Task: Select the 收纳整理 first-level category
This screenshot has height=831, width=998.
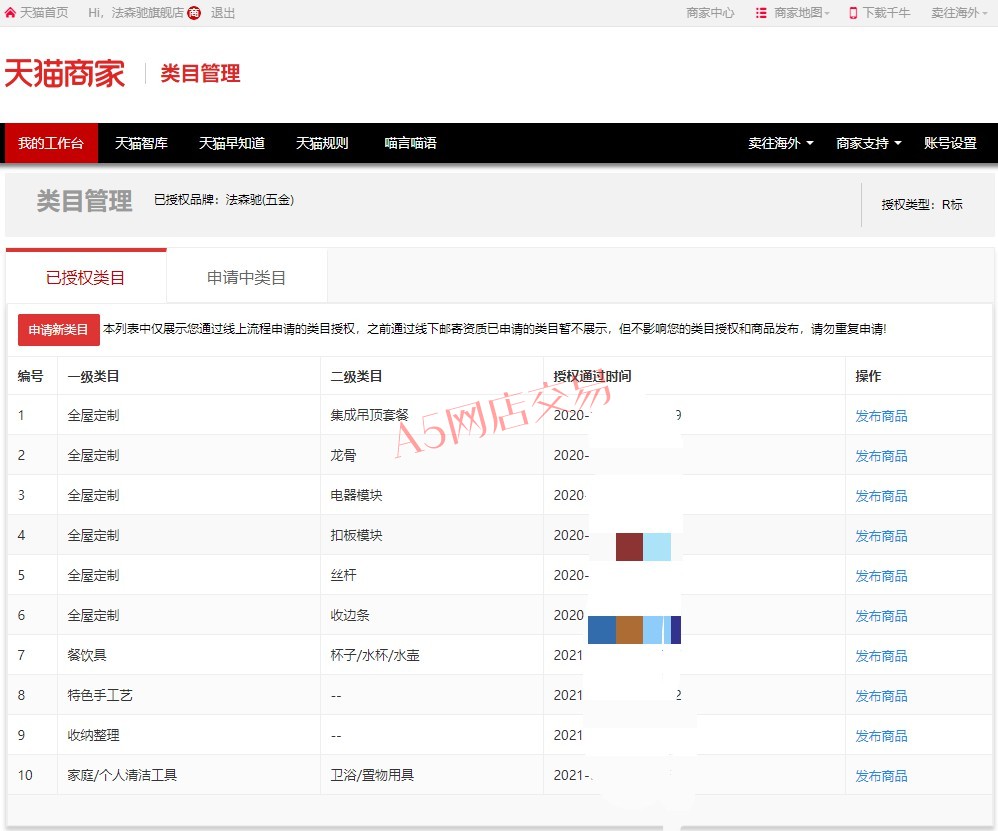Action: pyautogui.click(x=94, y=736)
